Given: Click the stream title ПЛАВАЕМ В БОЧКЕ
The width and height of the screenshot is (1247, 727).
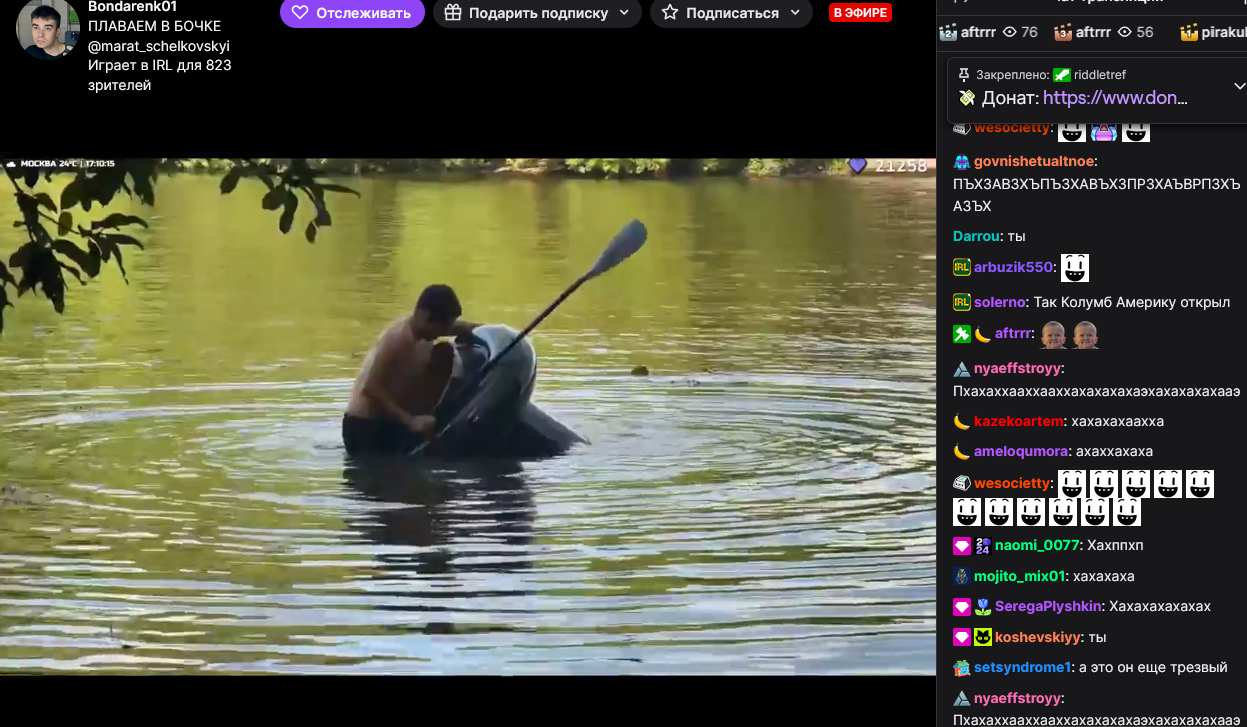Looking at the screenshot, I should 155,26.
